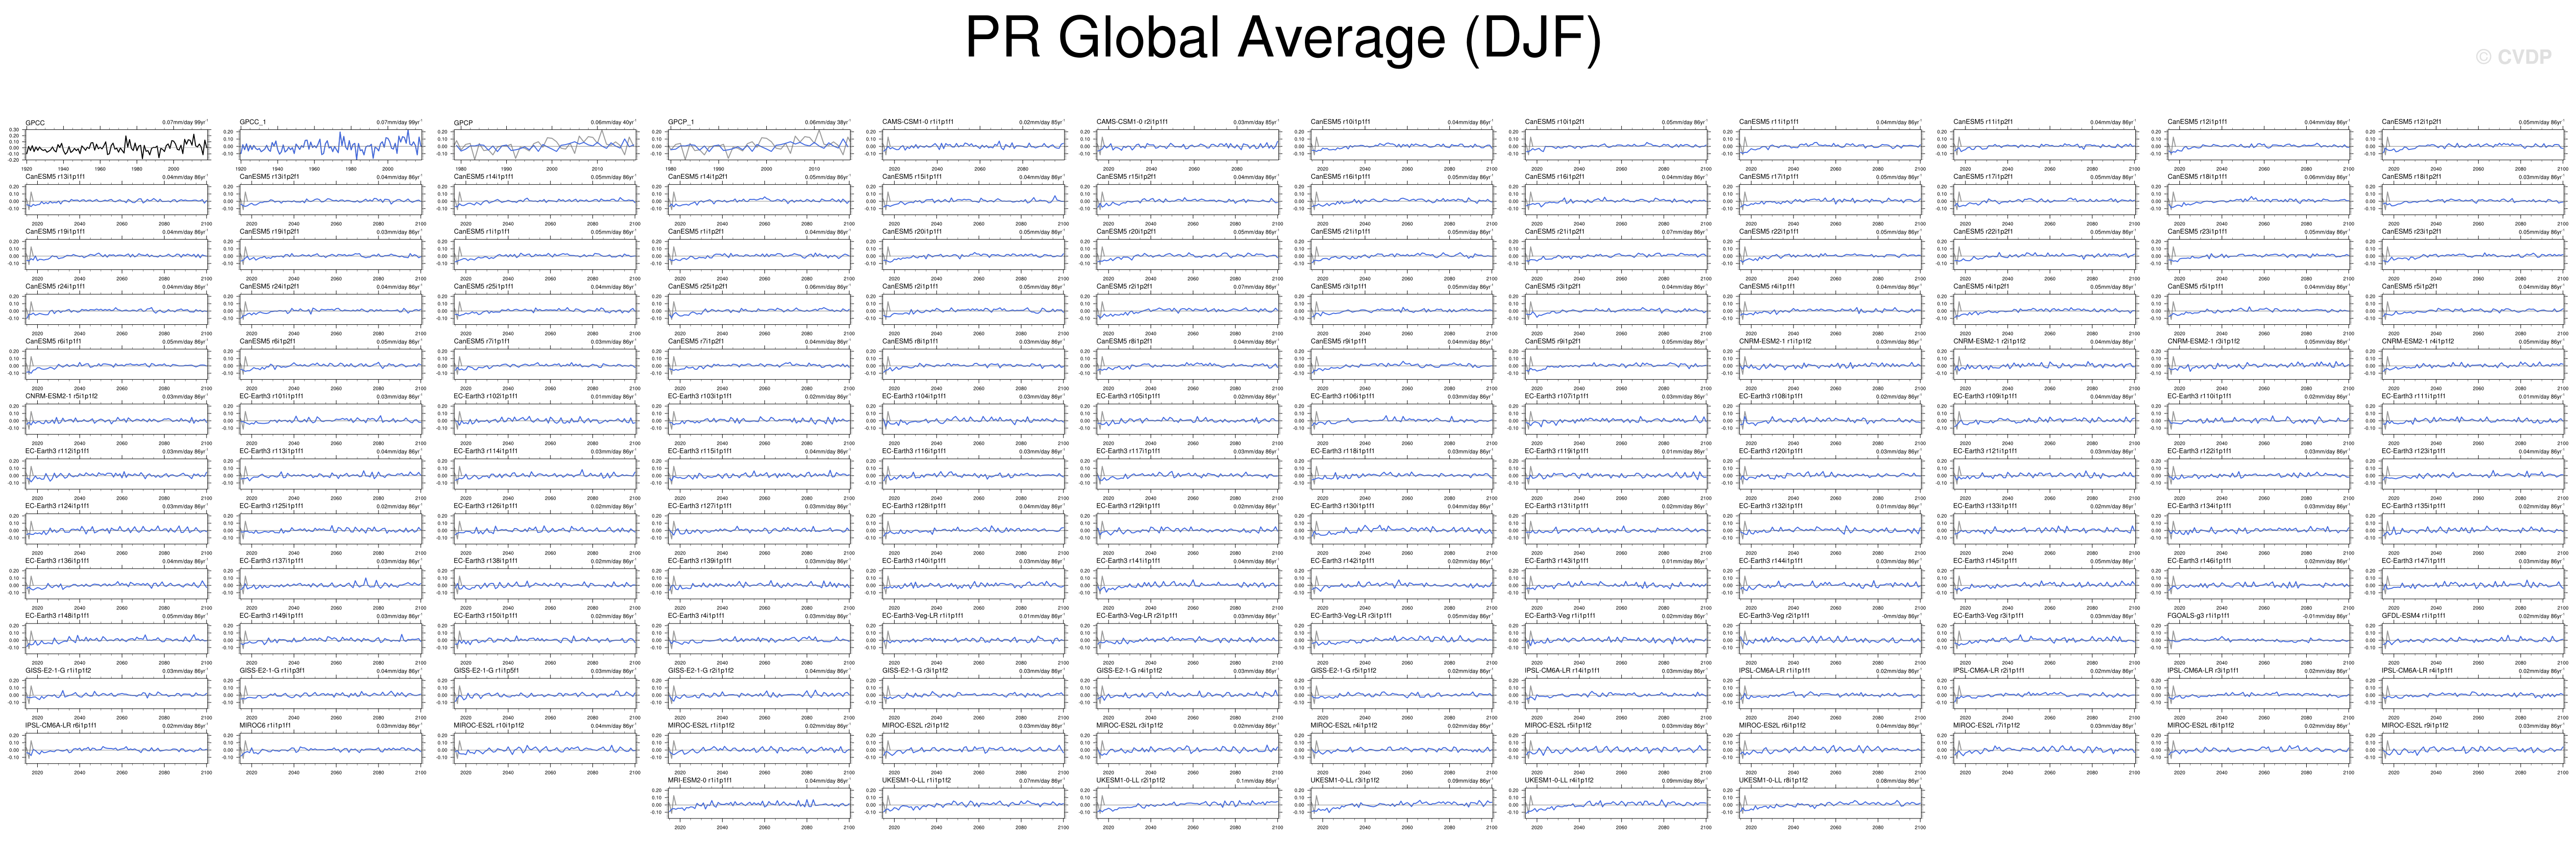Click the CanESM5 r25i1p2f1 plot
The image size is (2576, 844).
759,311
